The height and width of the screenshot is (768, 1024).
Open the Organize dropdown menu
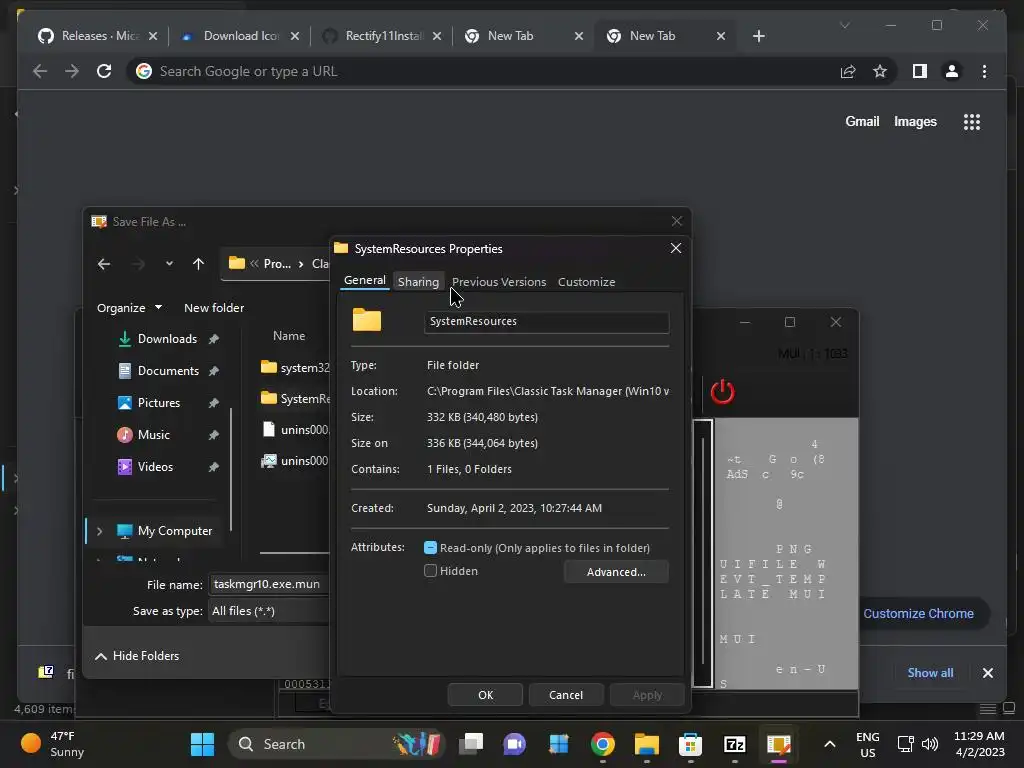tap(129, 308)
